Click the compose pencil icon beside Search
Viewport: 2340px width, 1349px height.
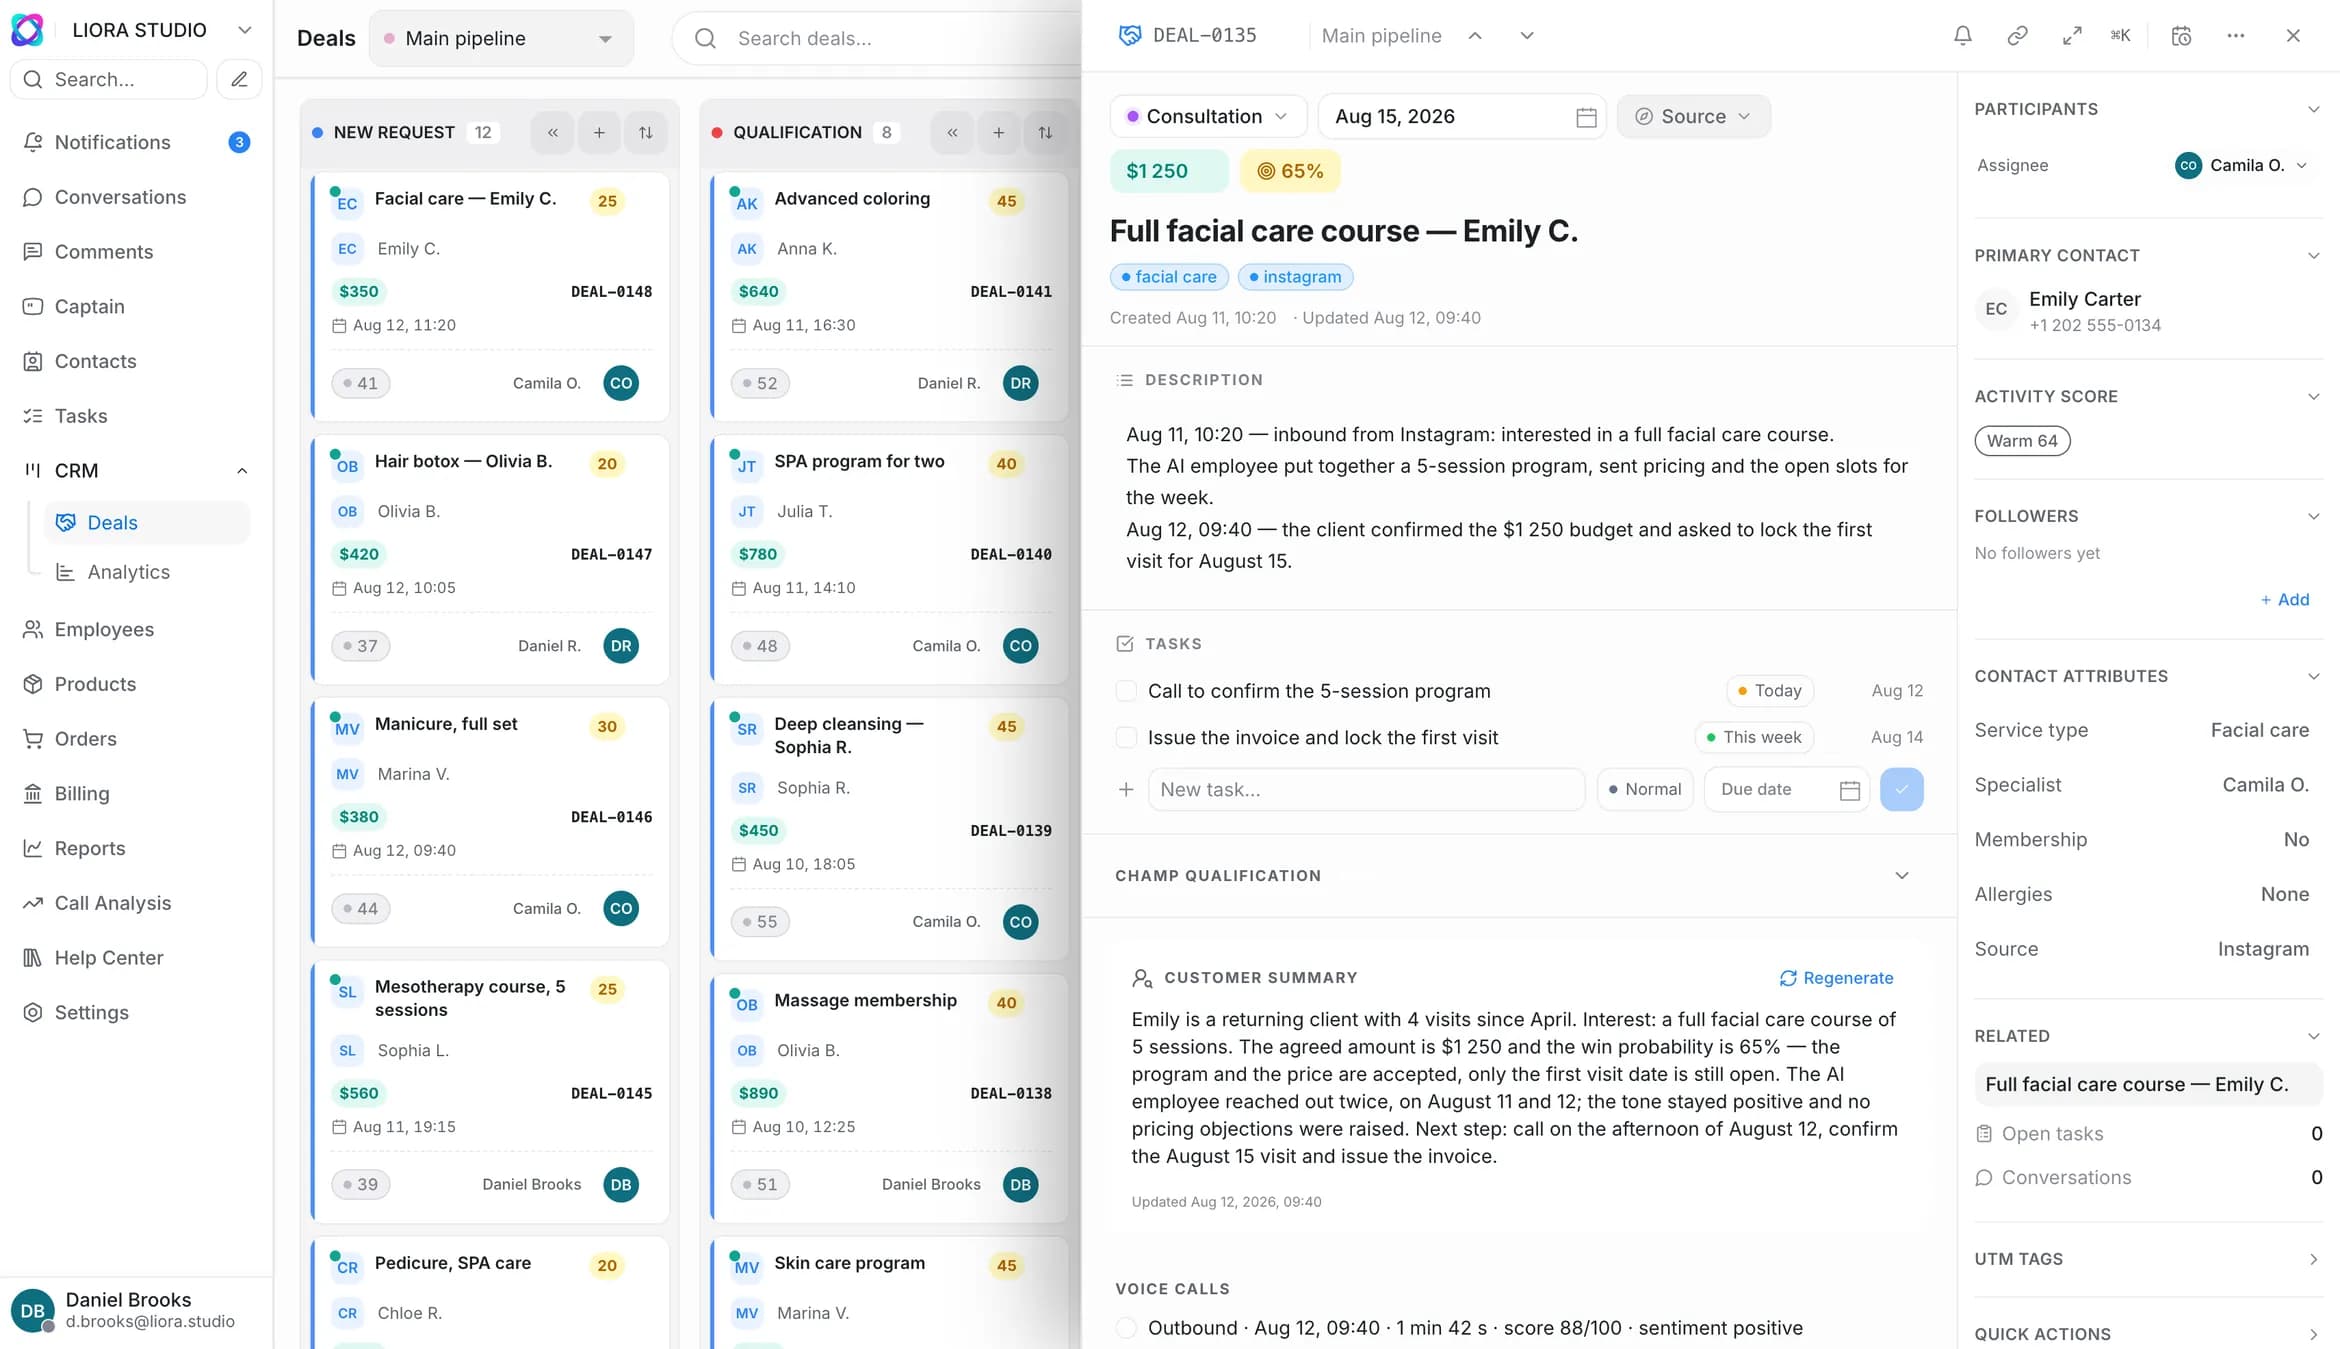tap(239, 79)
